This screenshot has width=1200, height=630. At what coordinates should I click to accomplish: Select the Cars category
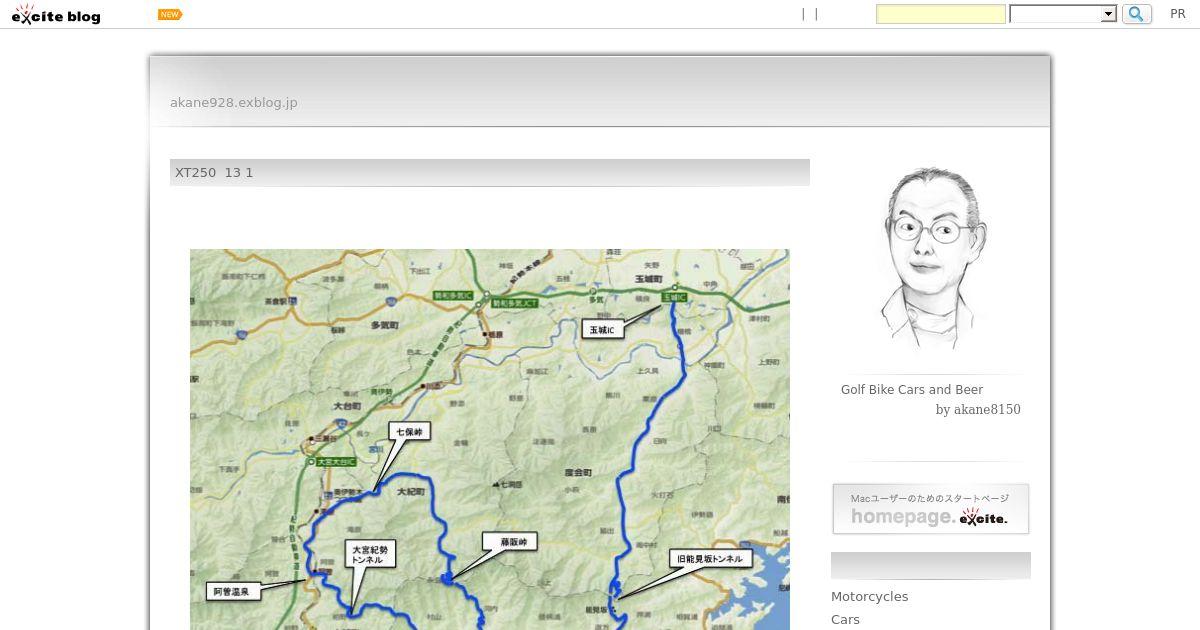click(845, 619)
